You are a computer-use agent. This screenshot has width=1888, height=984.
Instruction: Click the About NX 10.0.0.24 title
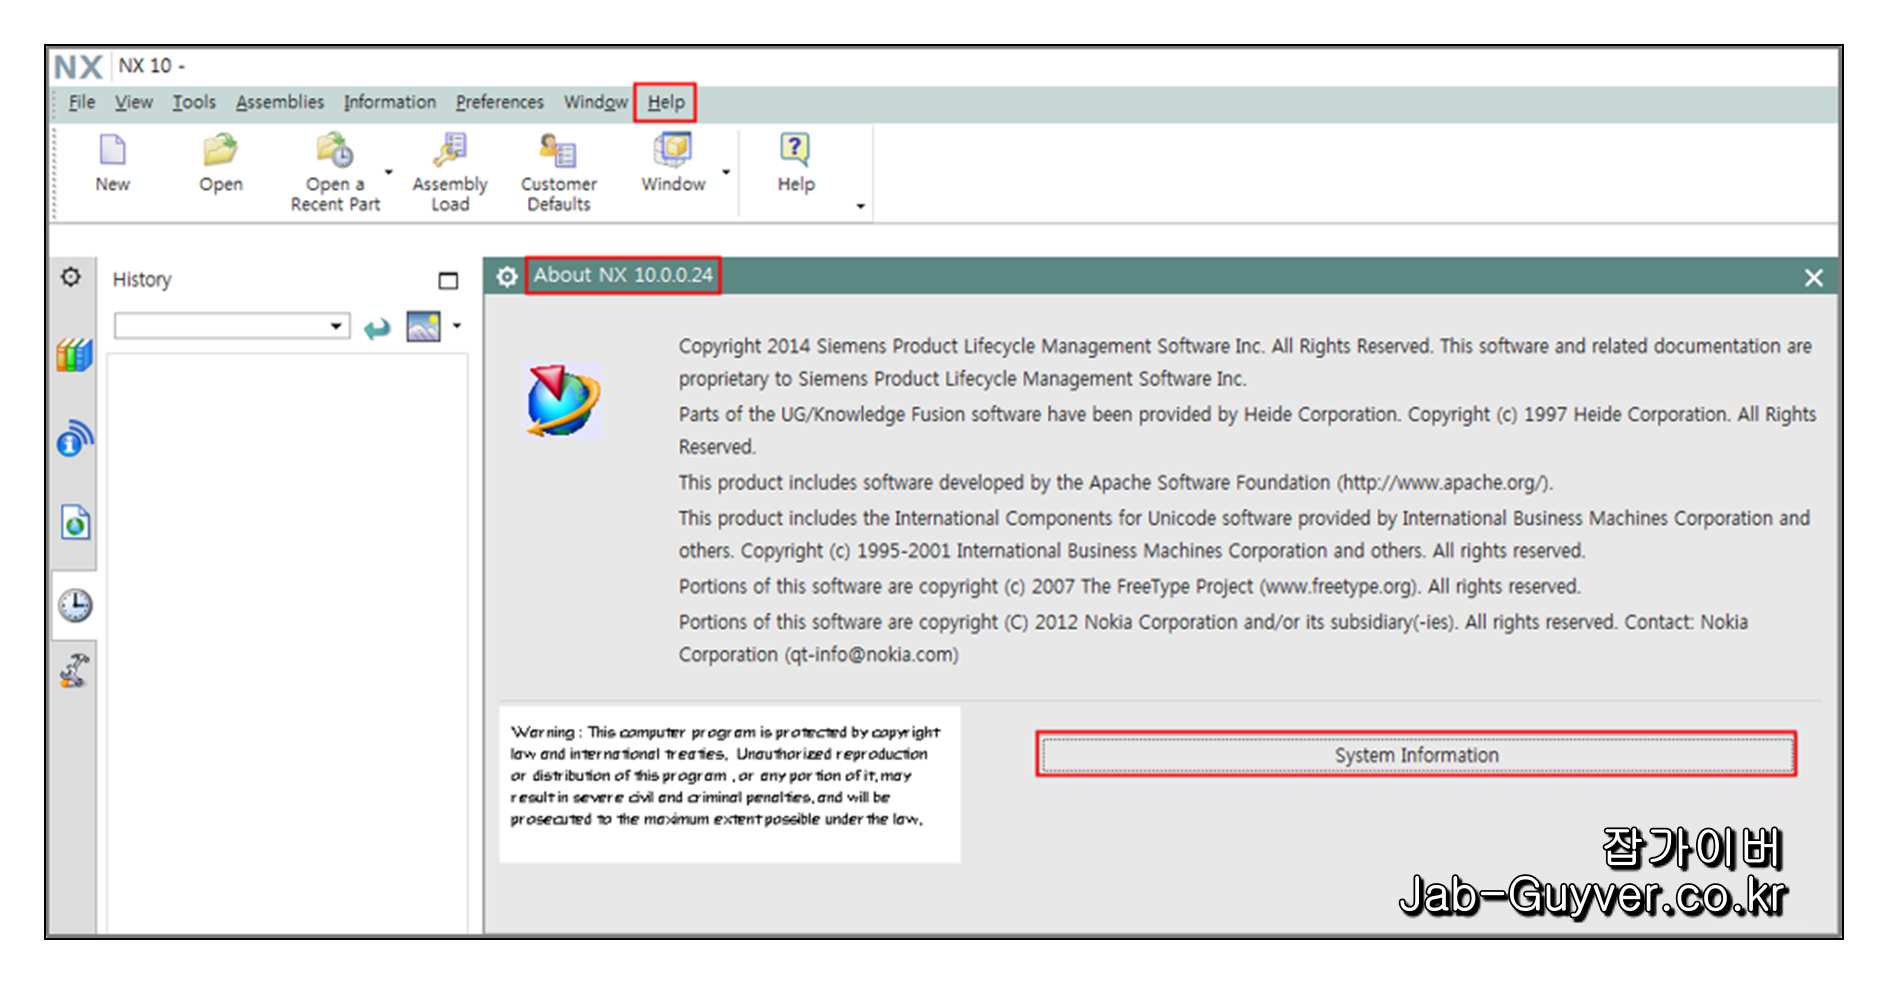[623, 275]
